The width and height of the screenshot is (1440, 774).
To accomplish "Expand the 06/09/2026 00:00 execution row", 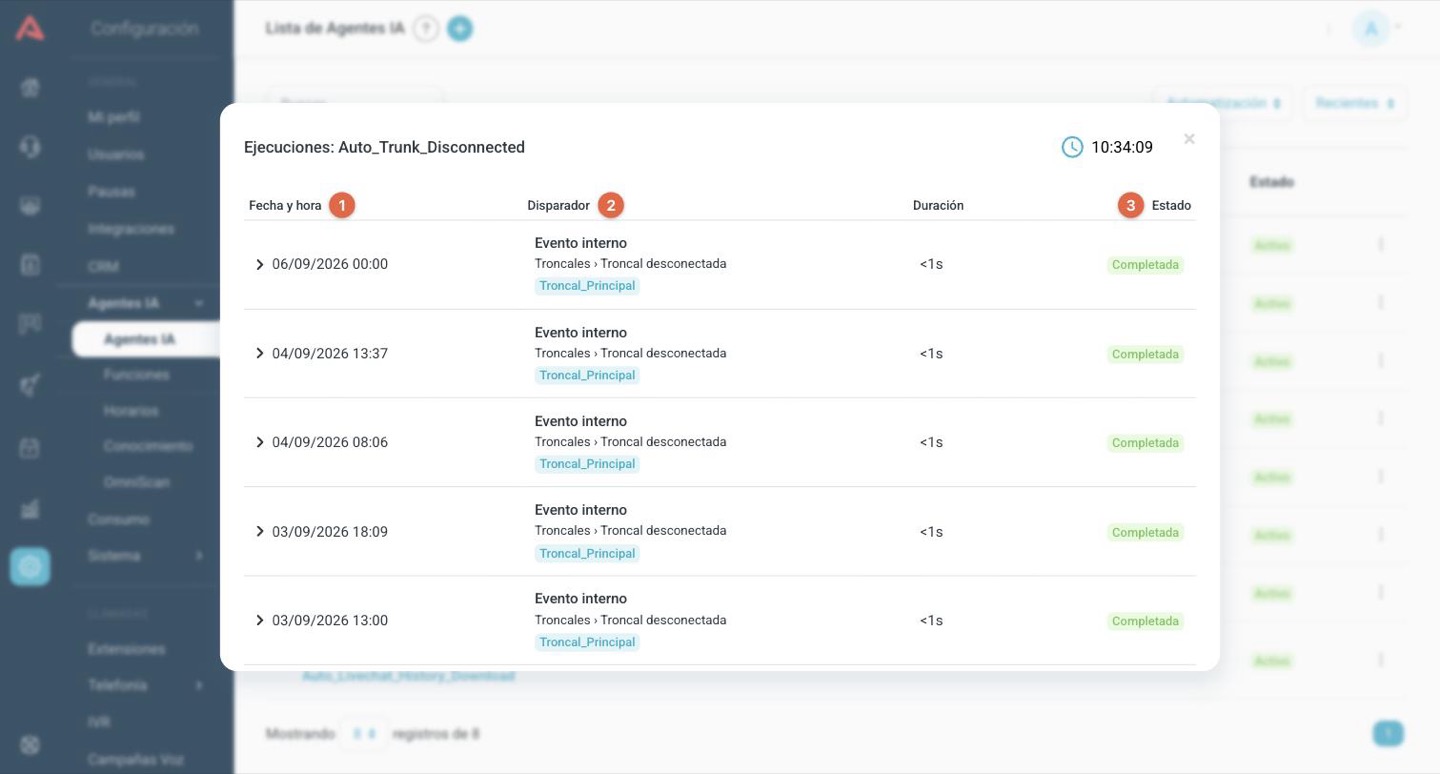I will (x=260, y=265).
